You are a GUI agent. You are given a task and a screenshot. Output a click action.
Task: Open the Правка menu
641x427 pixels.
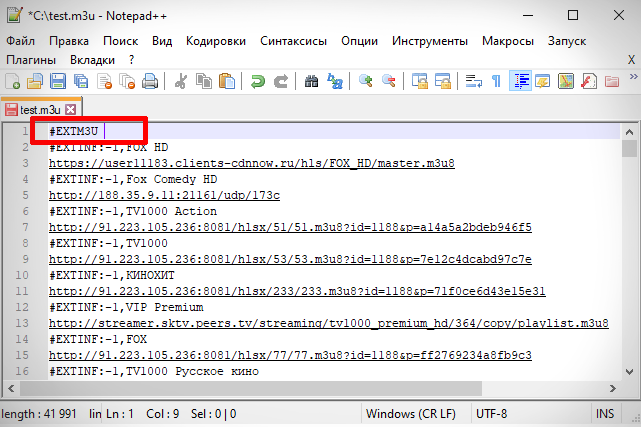69,41
